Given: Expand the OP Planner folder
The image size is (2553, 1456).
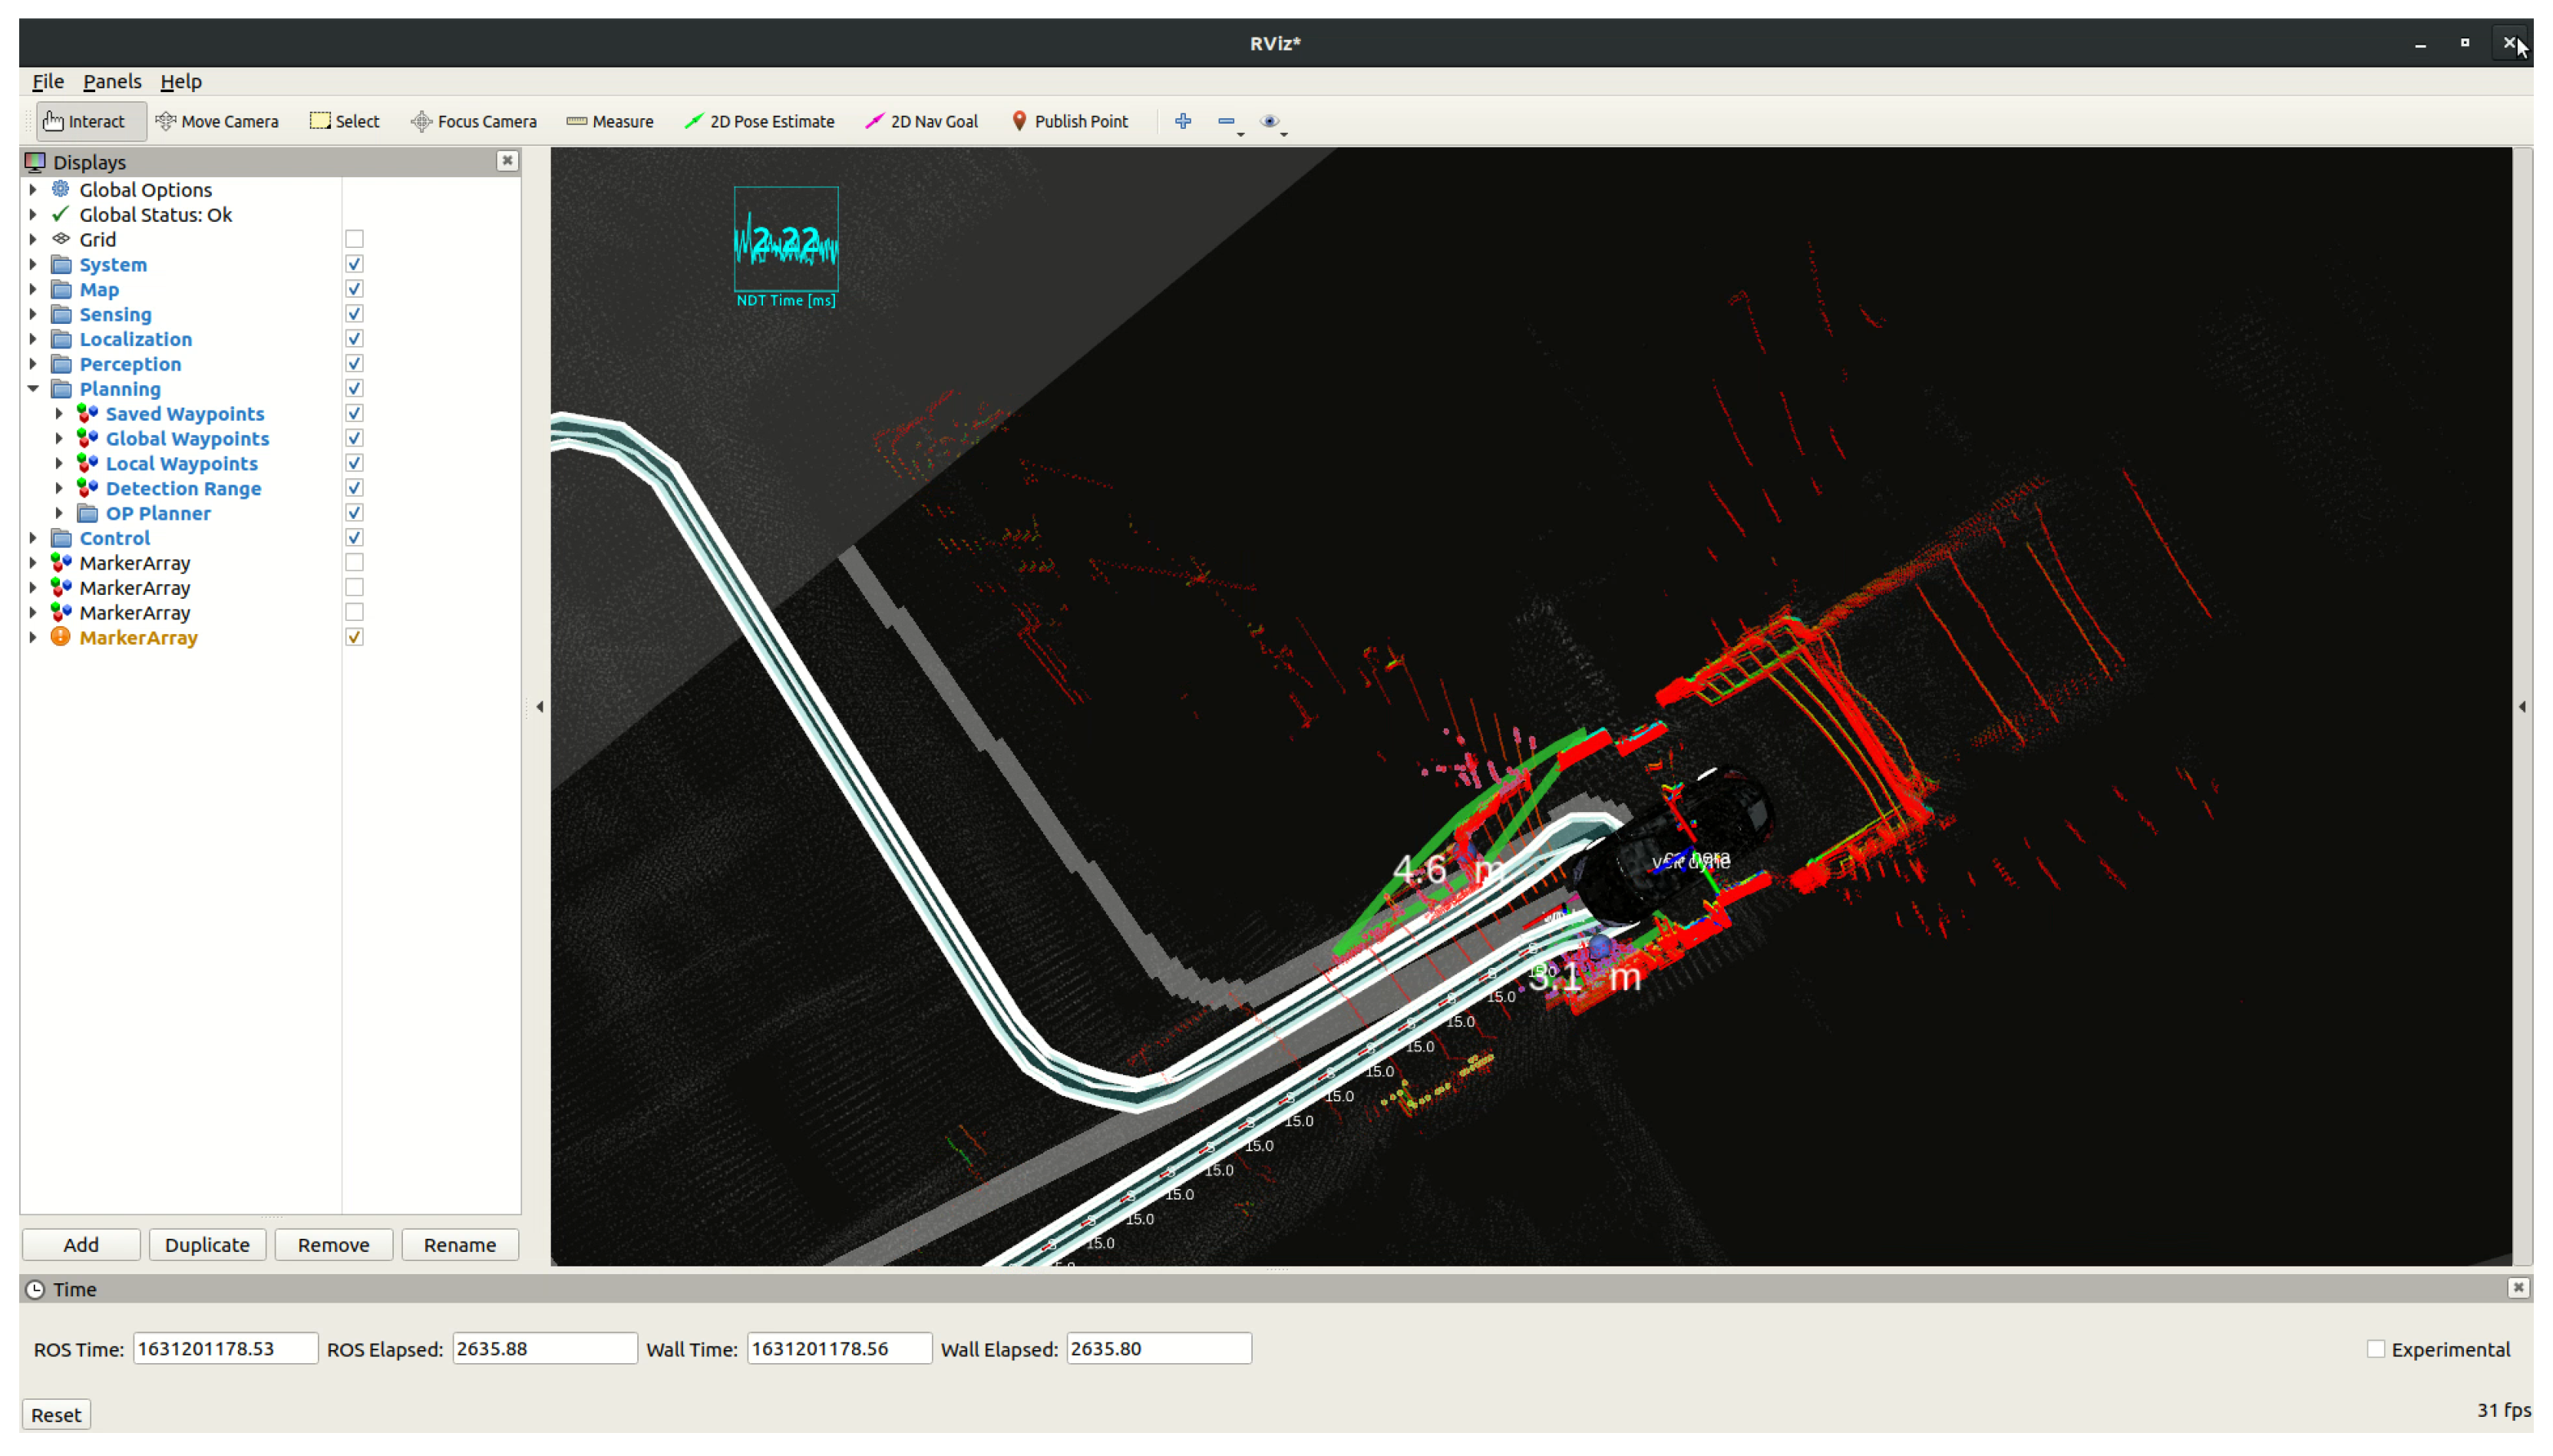Looking at the screenshot, I should point(59,513).
